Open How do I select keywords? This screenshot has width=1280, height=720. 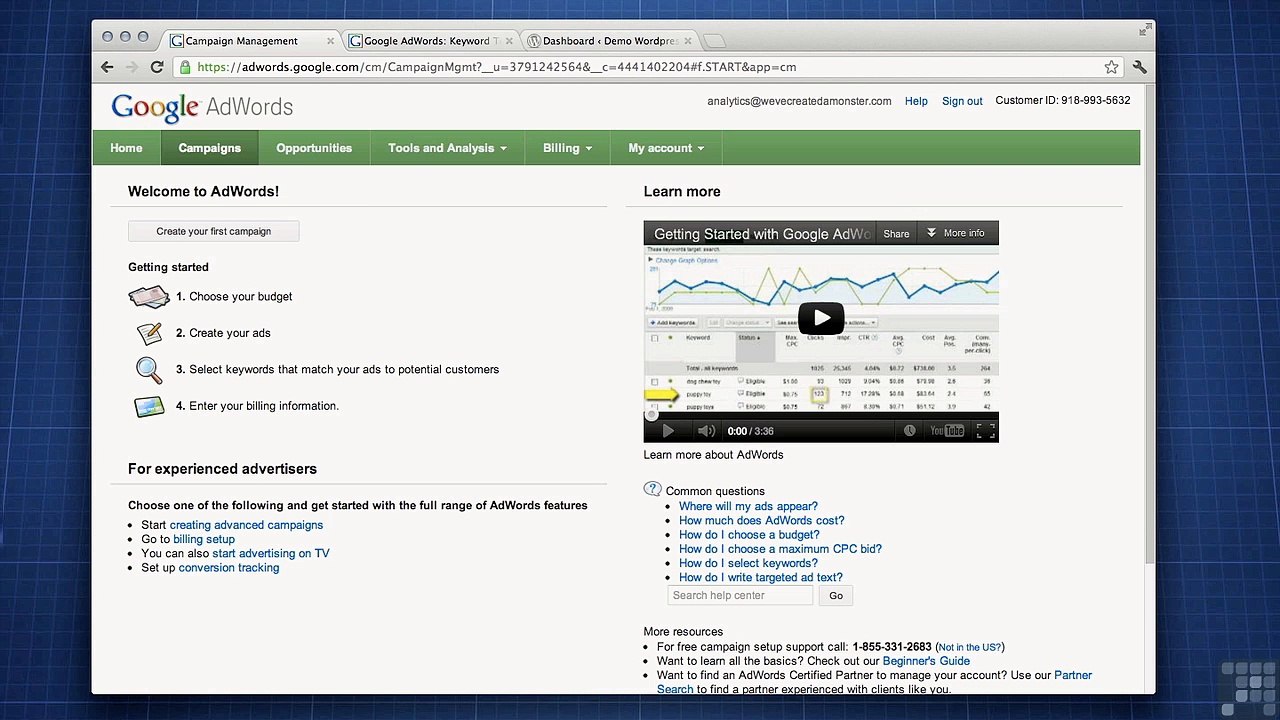pos(748,563)
